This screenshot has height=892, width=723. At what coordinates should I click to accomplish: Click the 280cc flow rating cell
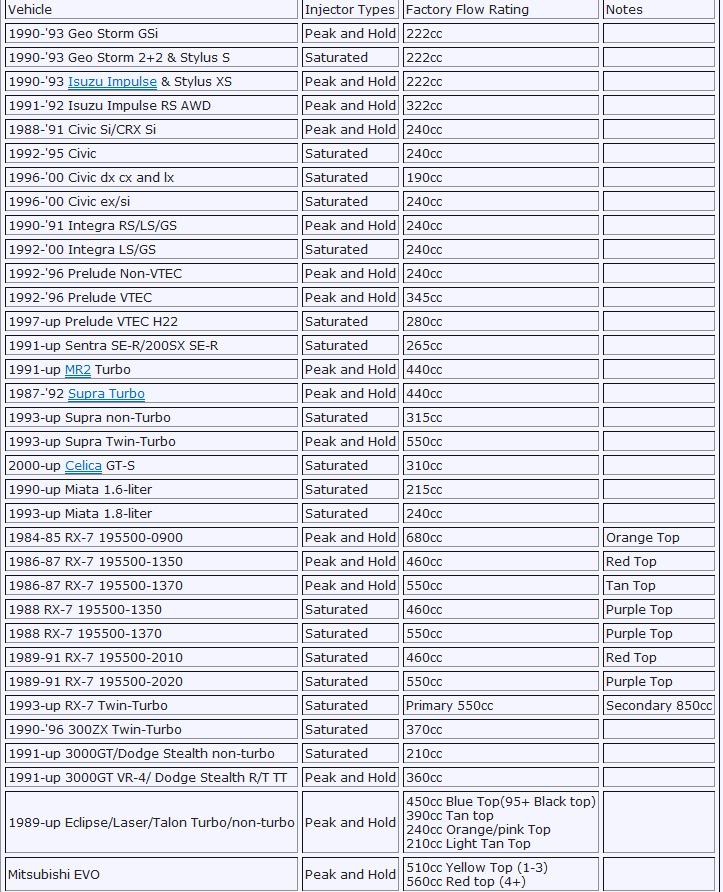point(501,321)
